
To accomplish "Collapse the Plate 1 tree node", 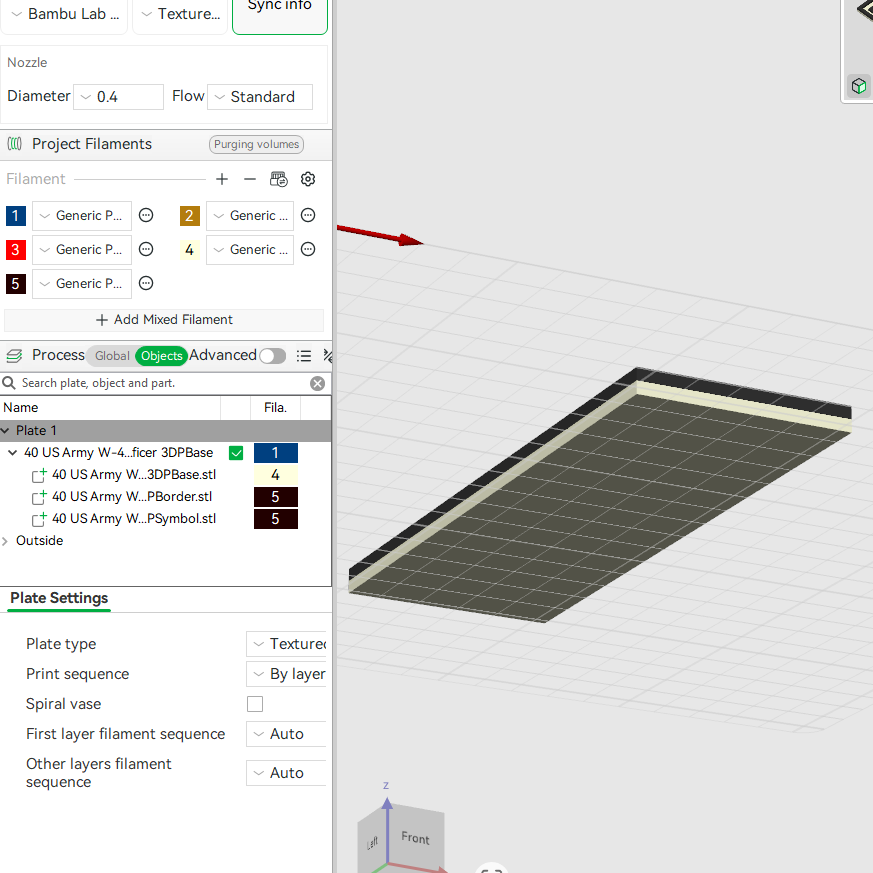I will tap(6, 431).
